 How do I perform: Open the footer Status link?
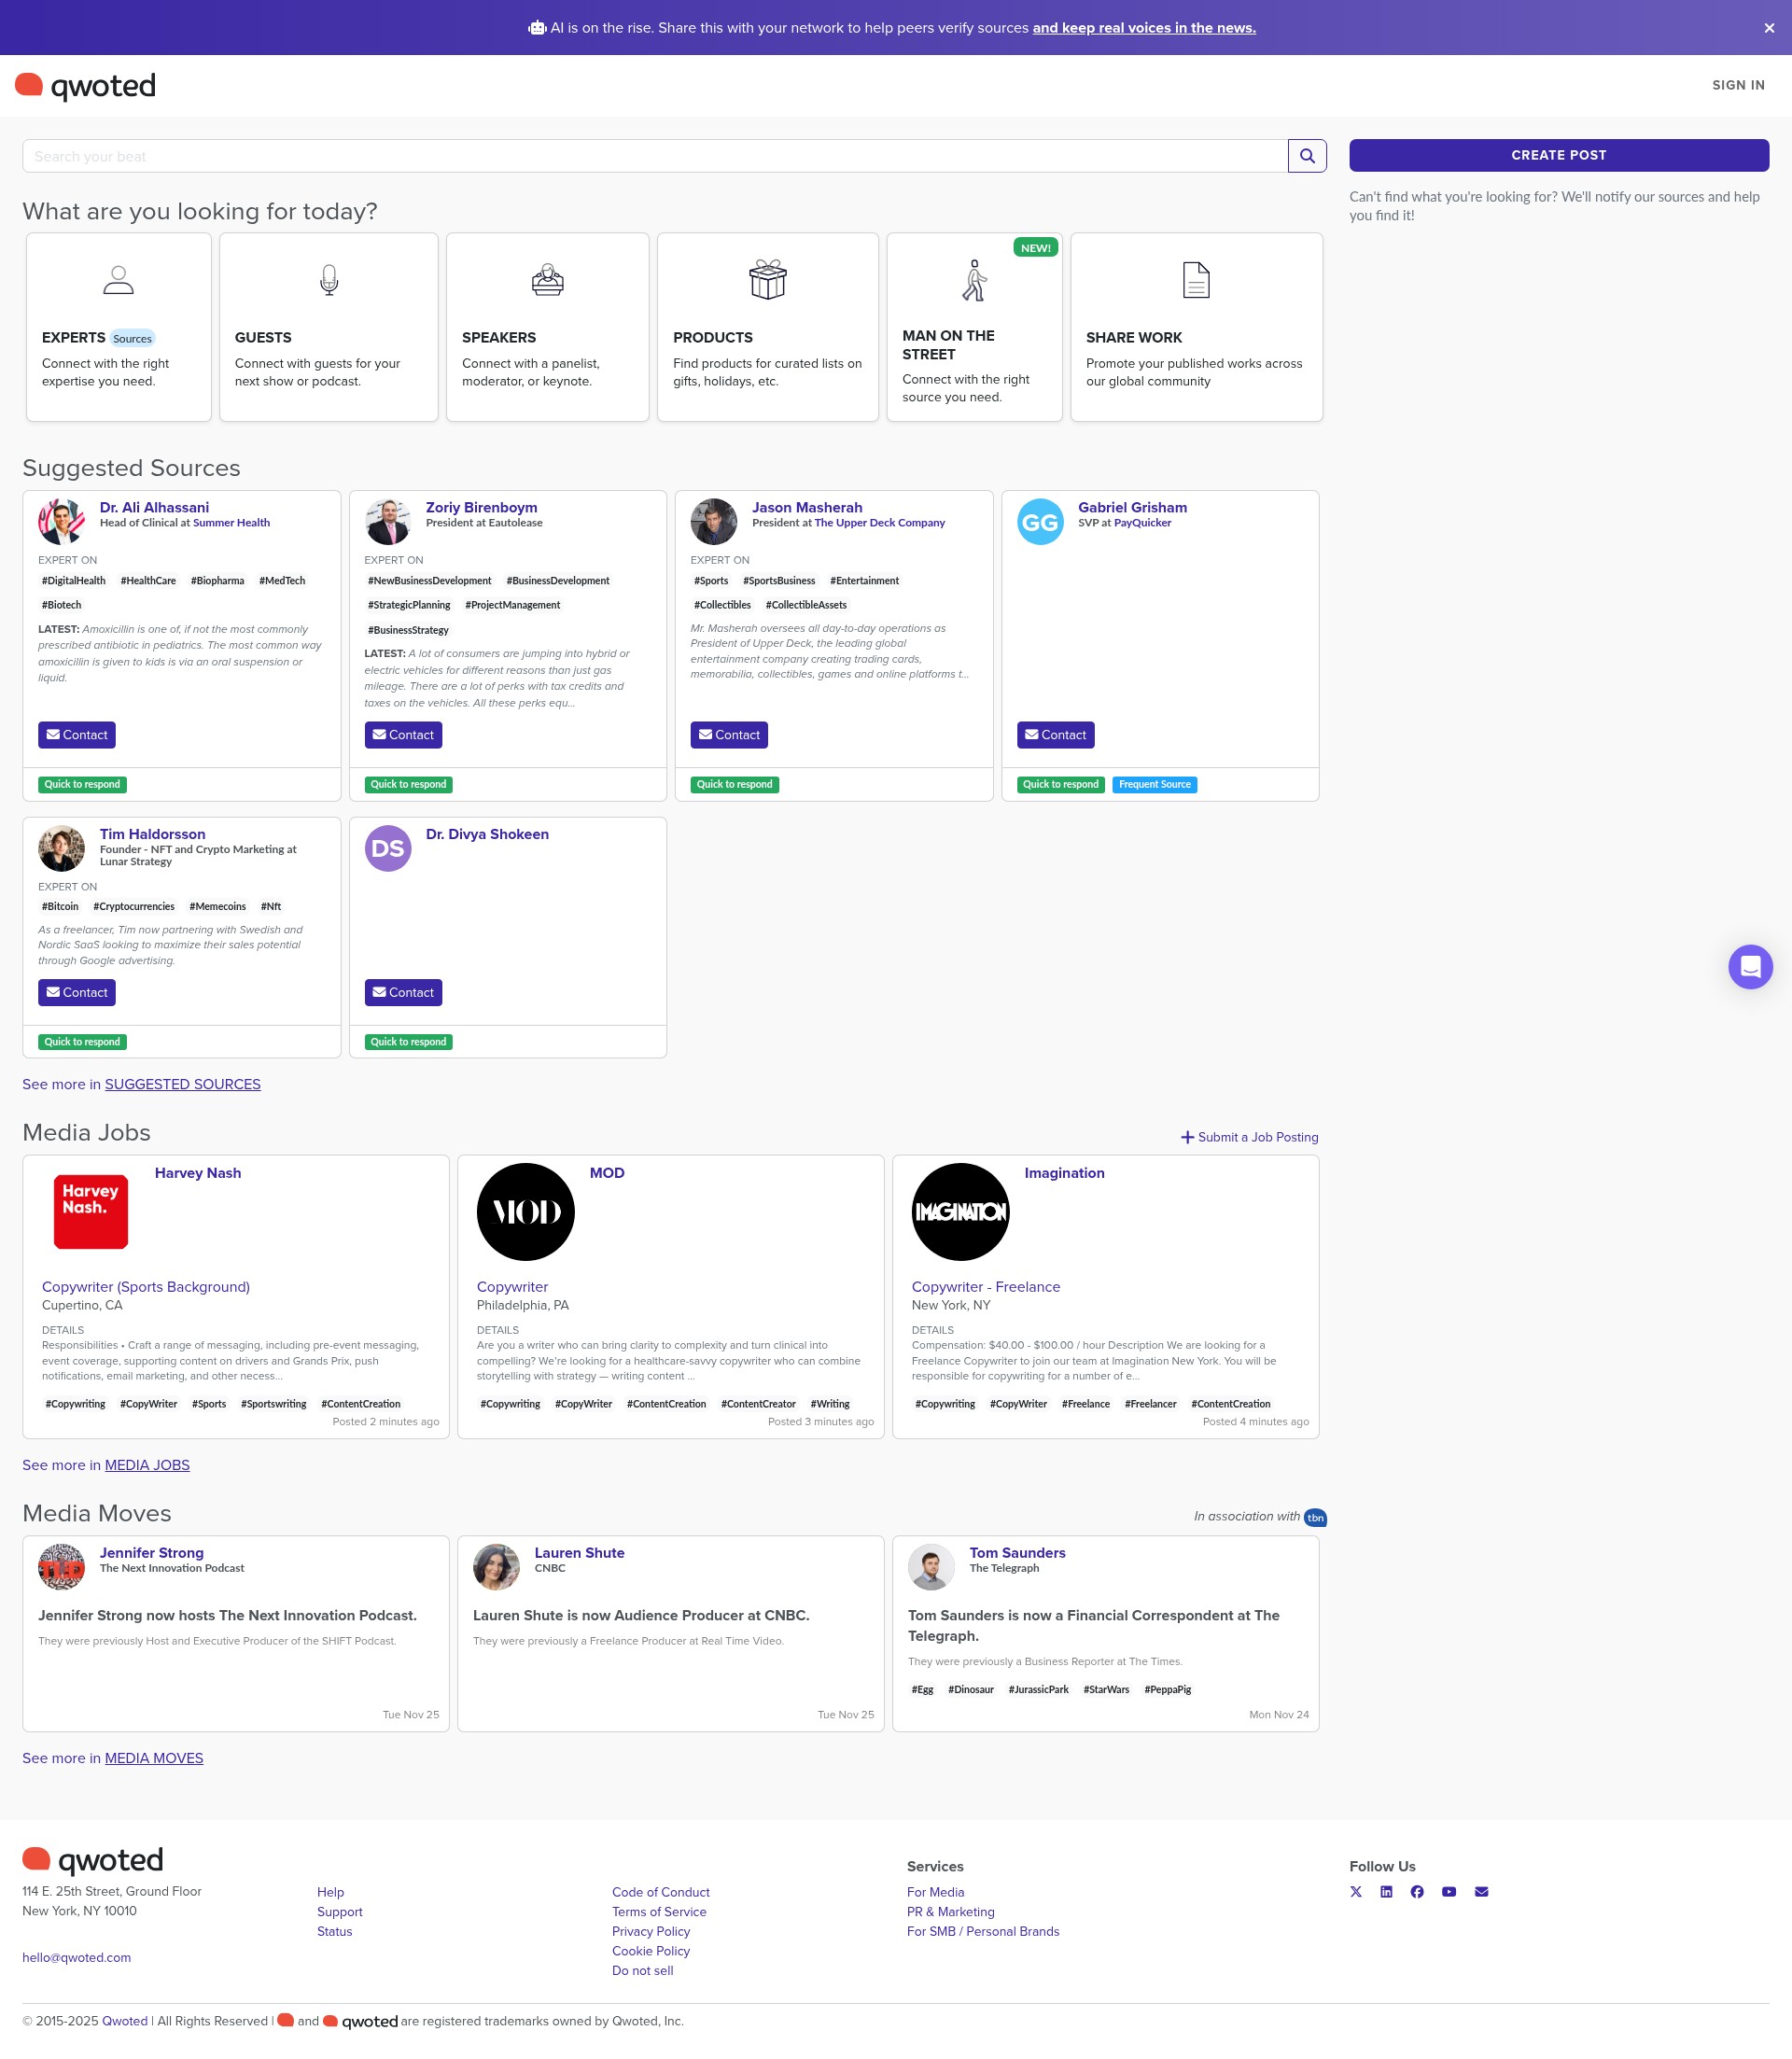[x=335, y=1932]
